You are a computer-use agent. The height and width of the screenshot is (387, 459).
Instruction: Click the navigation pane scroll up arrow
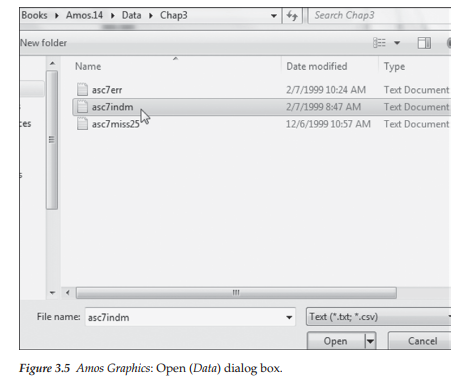click(52, 63)
